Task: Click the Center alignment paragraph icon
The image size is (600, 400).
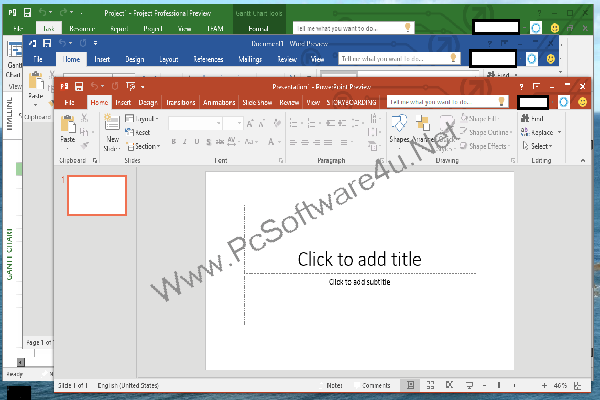Action: coord(305,142)
